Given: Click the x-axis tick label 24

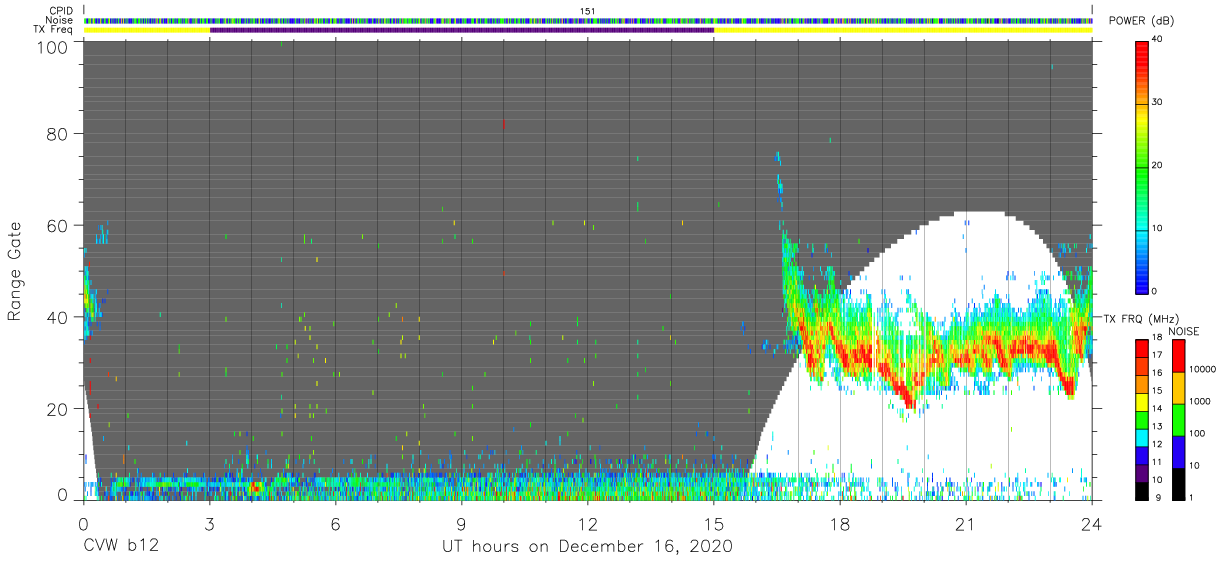Looking at the screenshot, I should 1092,524.
